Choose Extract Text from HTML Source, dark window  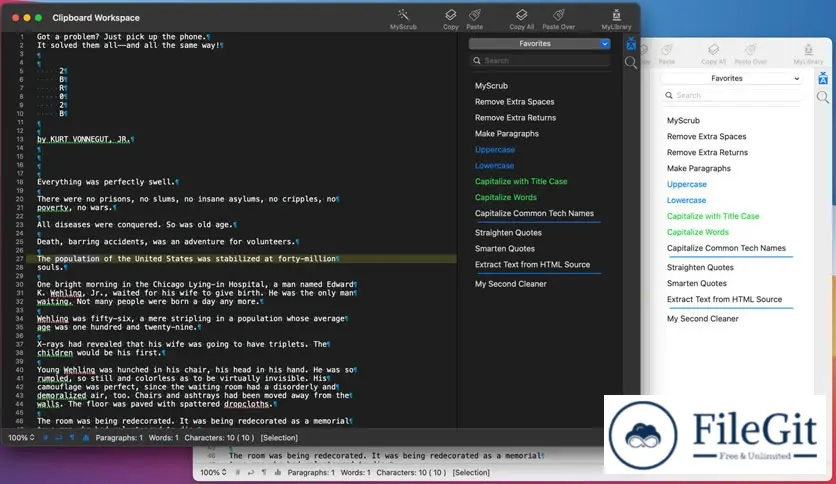point(532,264)
